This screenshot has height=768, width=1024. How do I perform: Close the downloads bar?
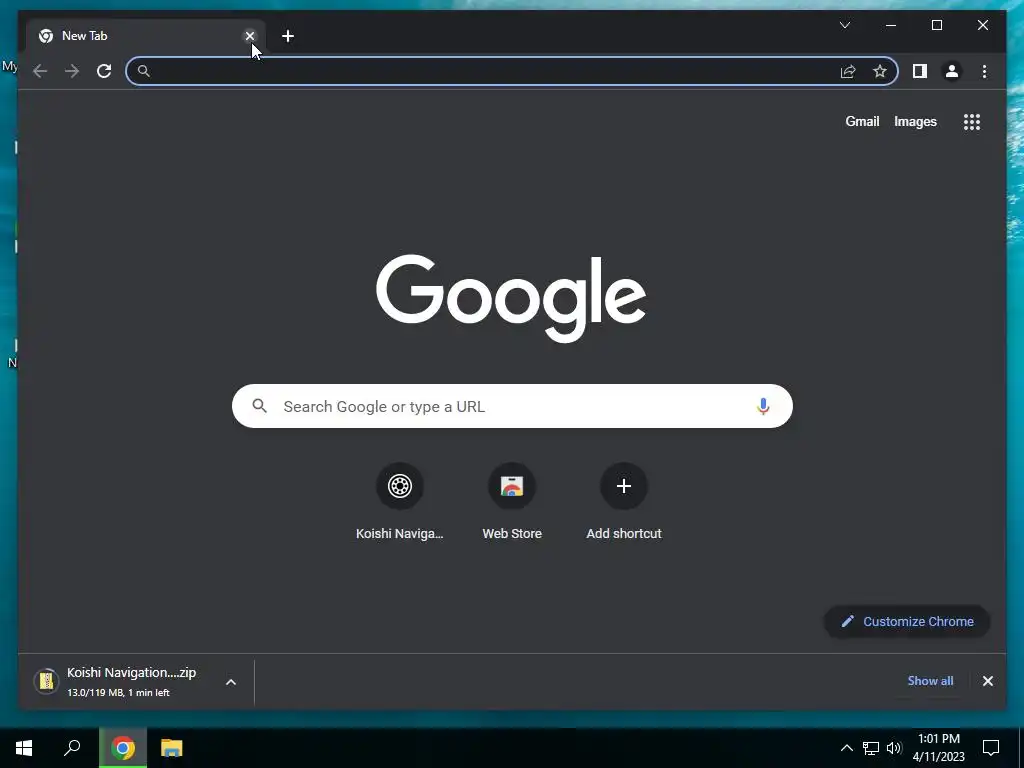click(x=987, y=681)
